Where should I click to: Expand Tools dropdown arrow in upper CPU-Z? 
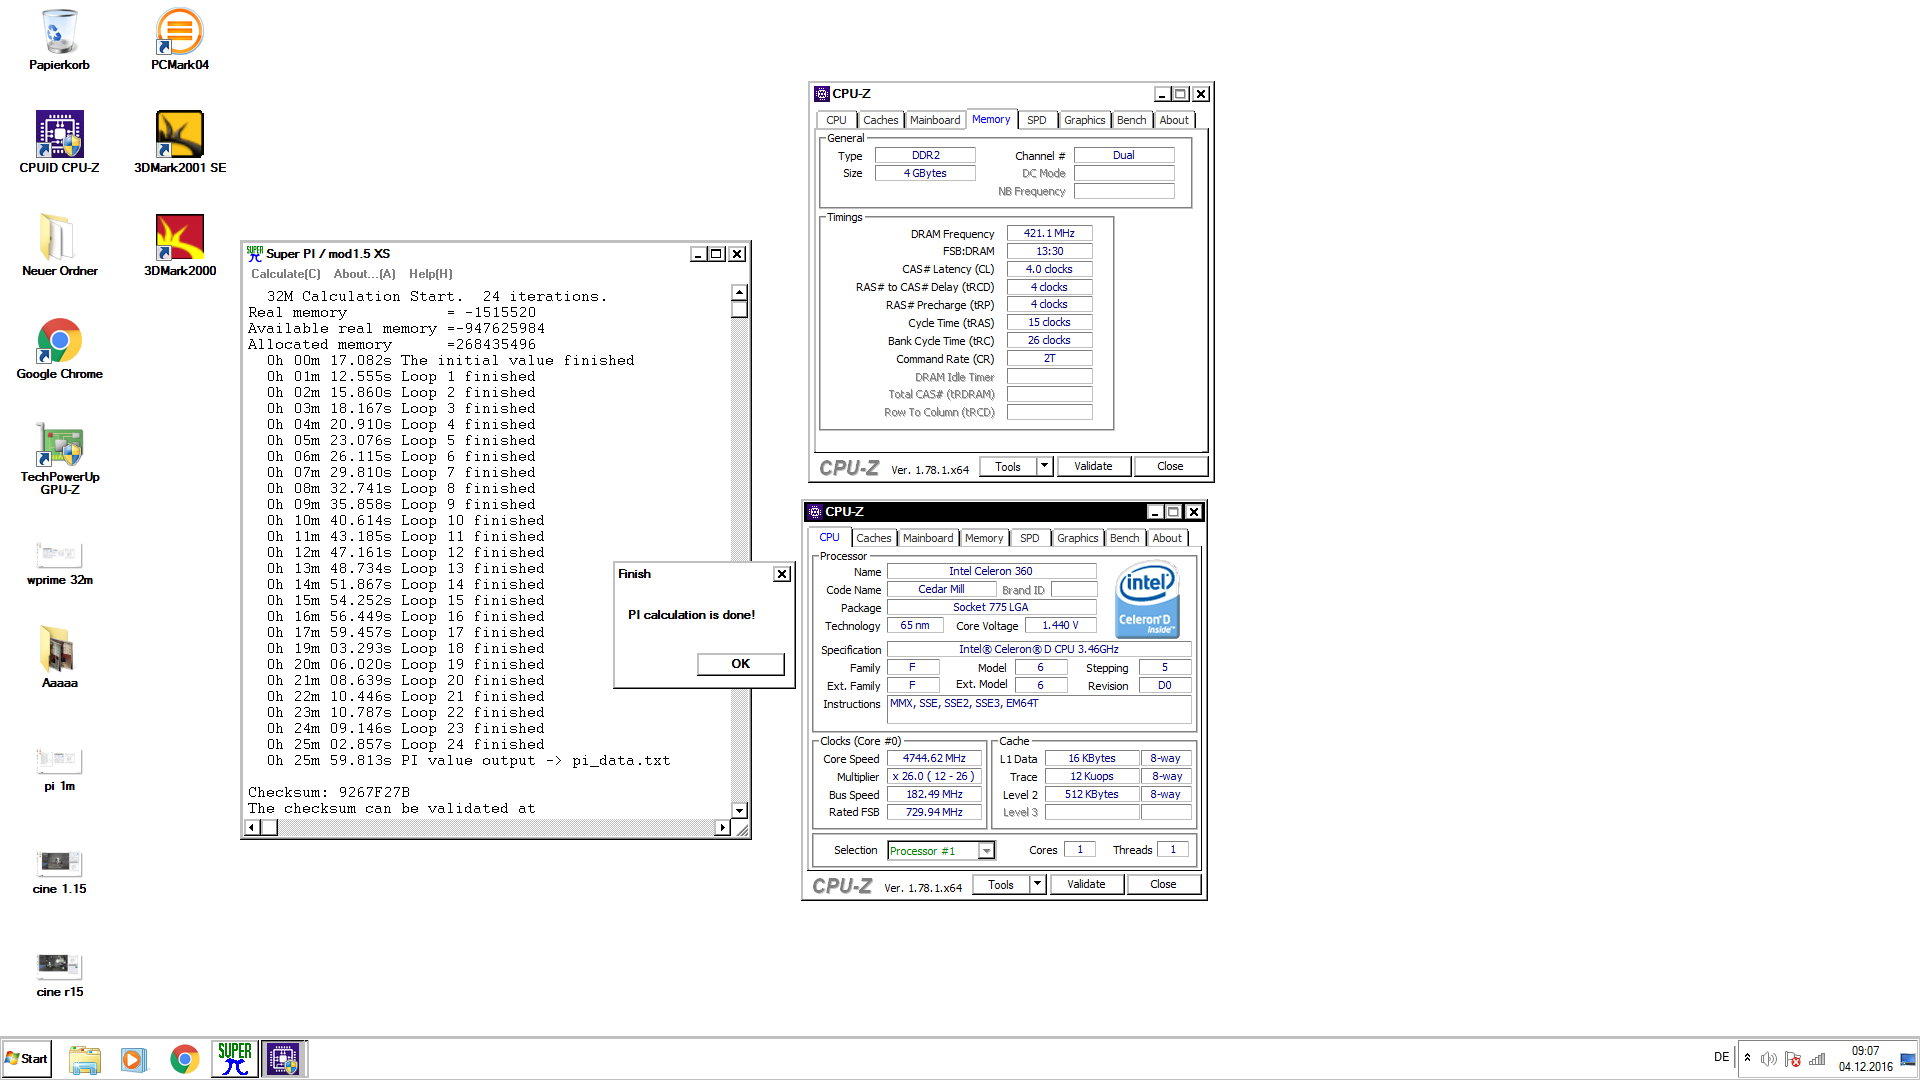click(1044, 466)
